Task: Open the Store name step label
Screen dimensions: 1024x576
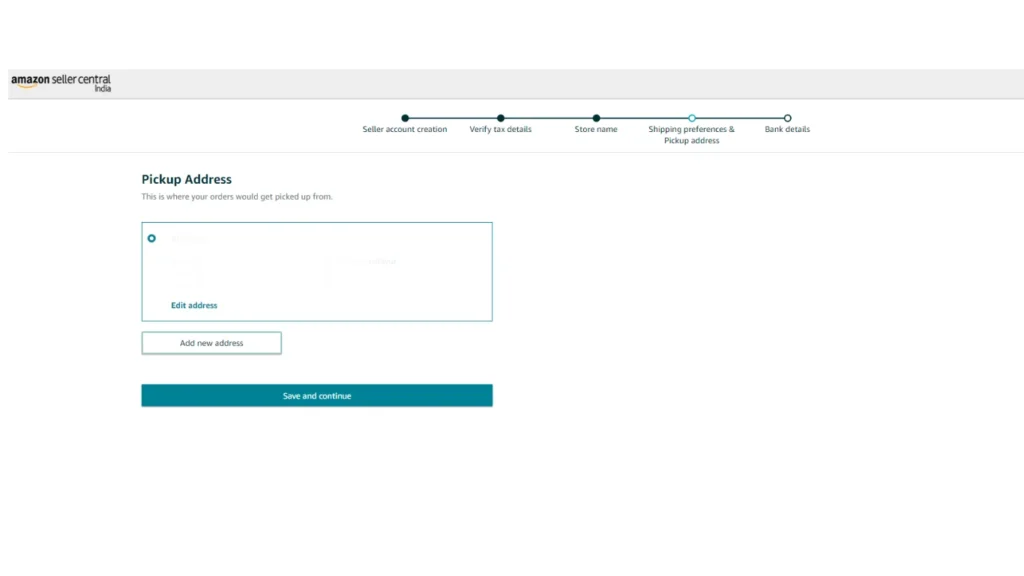Action: pyautogui.click(x=596, y=130)
